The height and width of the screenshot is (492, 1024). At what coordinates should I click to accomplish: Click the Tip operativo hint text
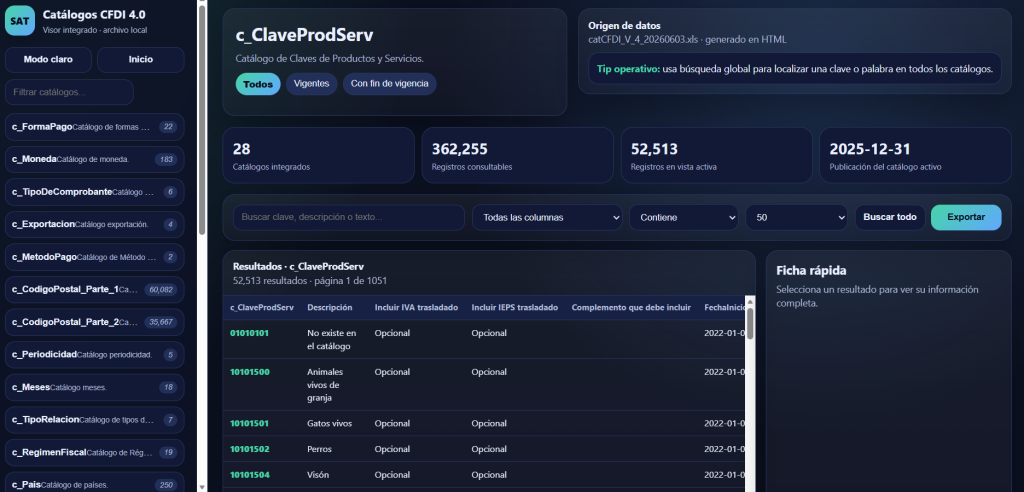tap(795, 69)
